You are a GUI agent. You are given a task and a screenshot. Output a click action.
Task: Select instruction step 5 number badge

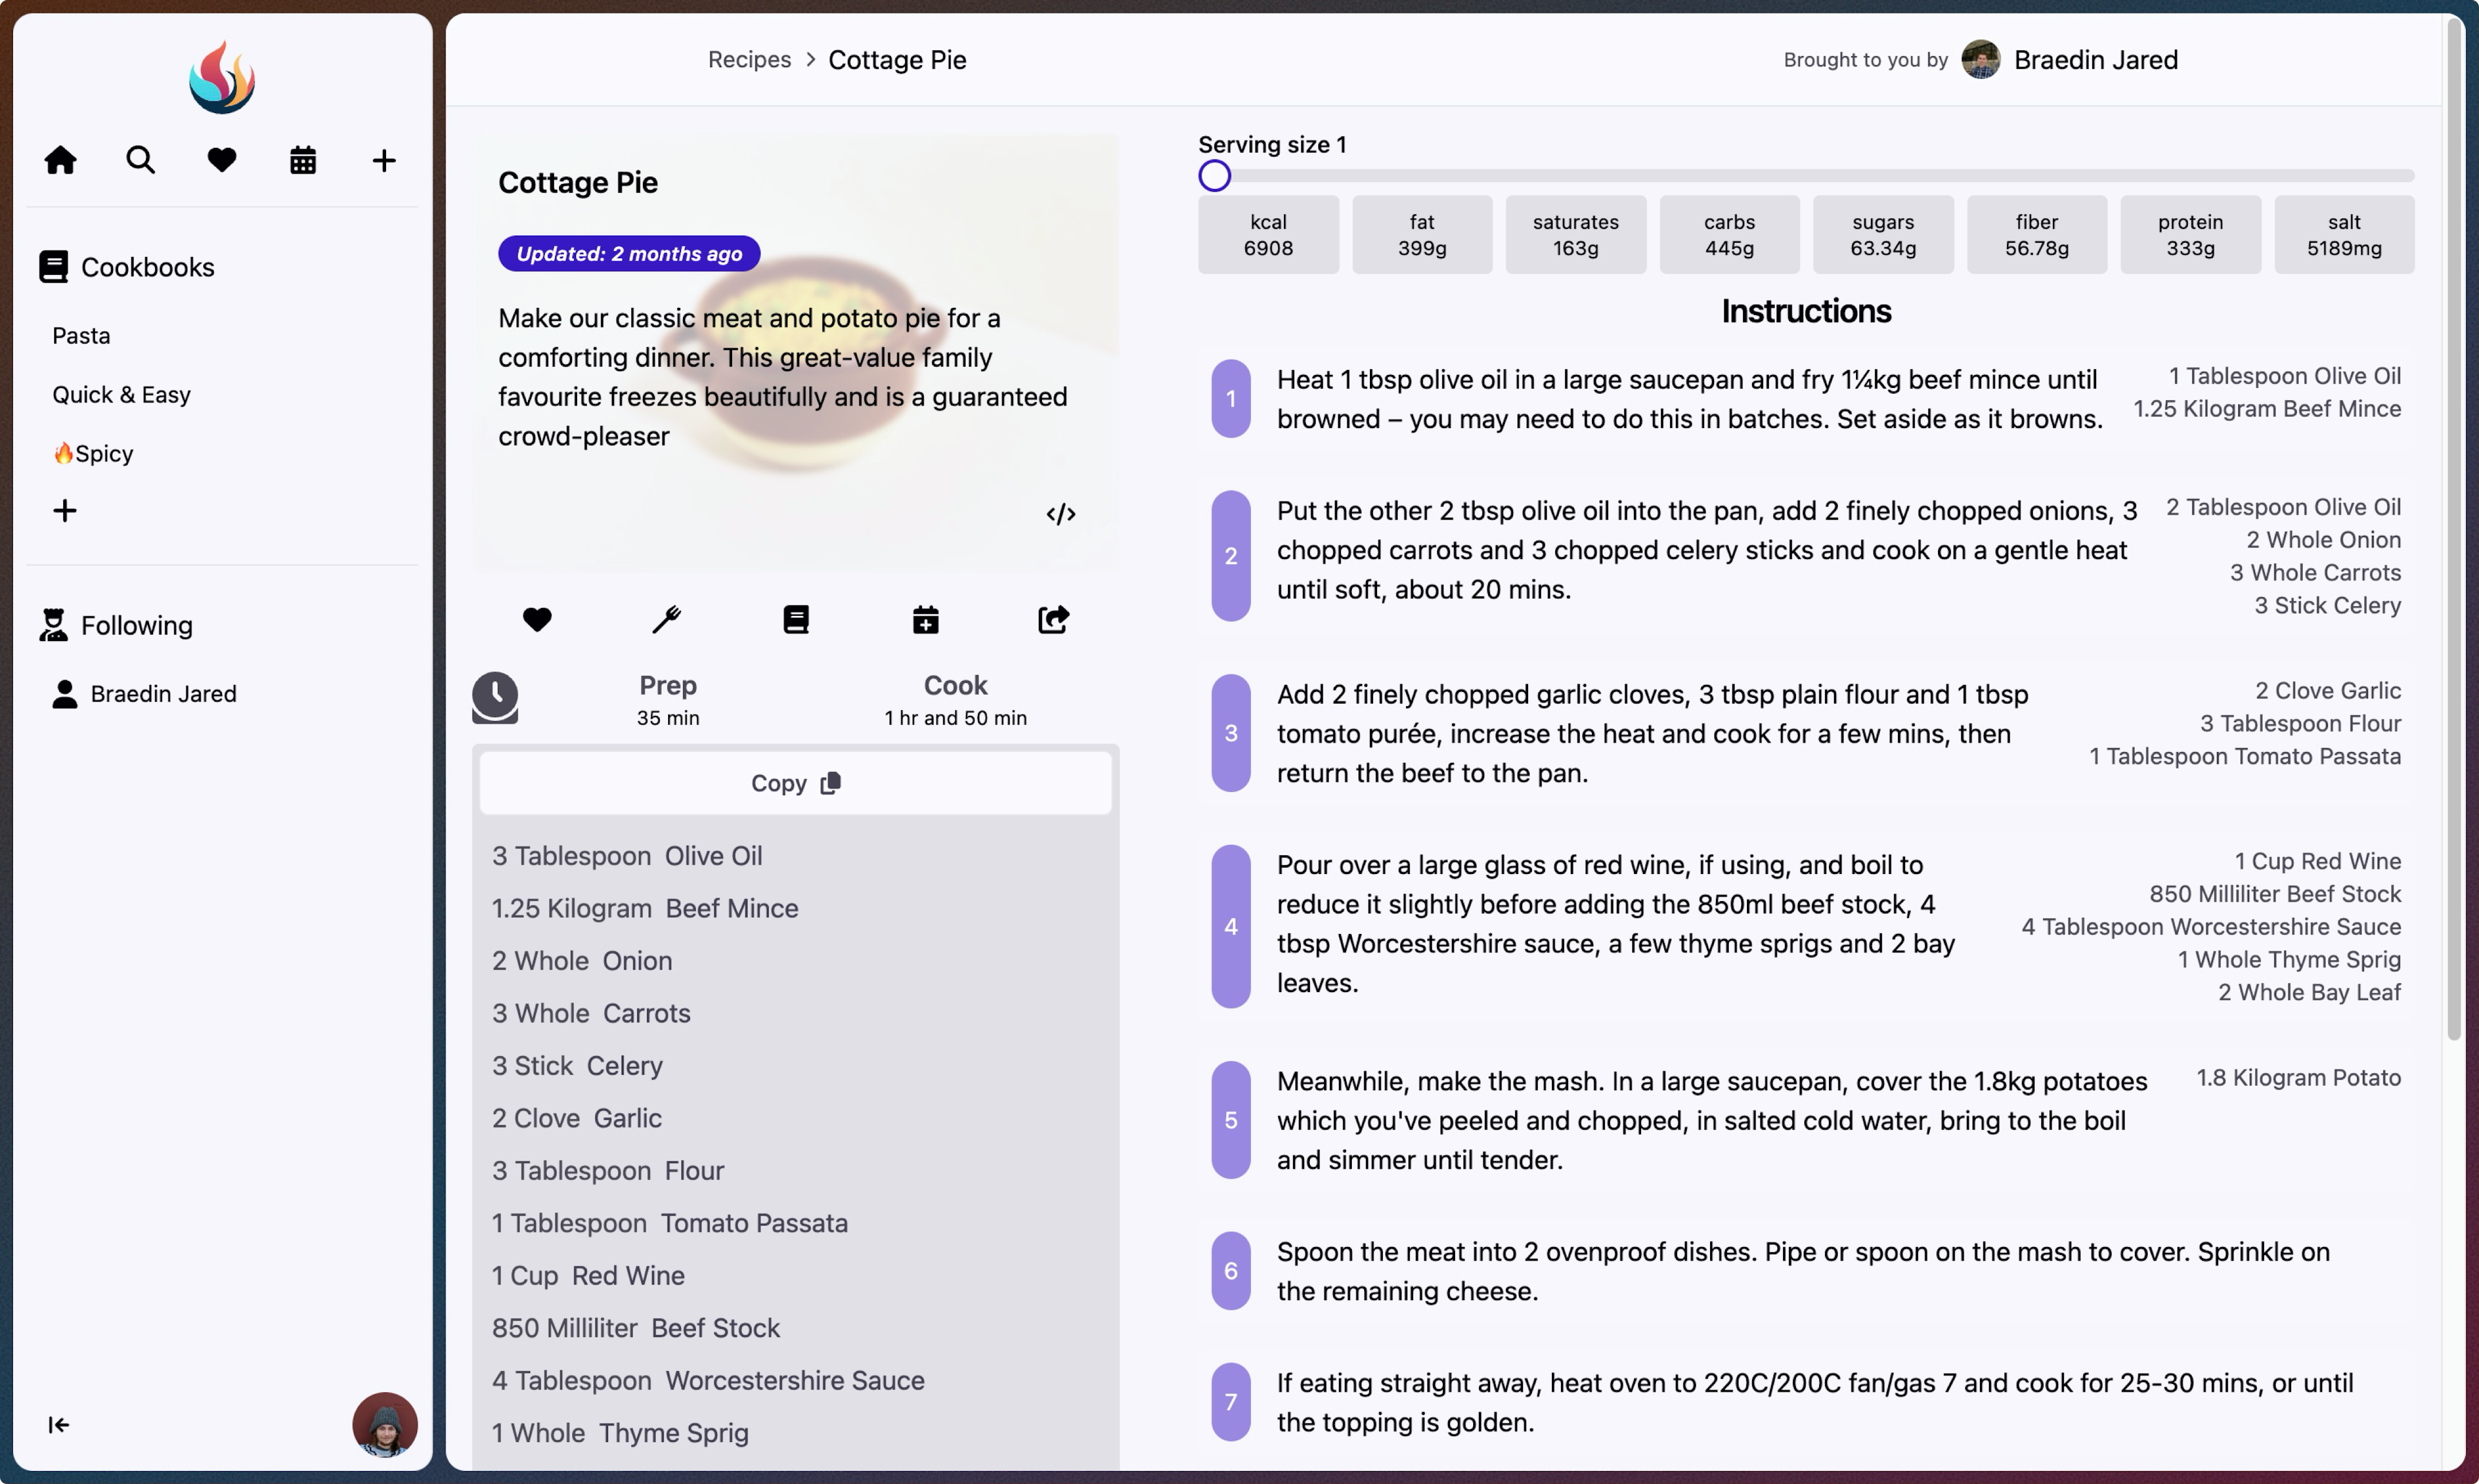[x=1231, y=1120]
